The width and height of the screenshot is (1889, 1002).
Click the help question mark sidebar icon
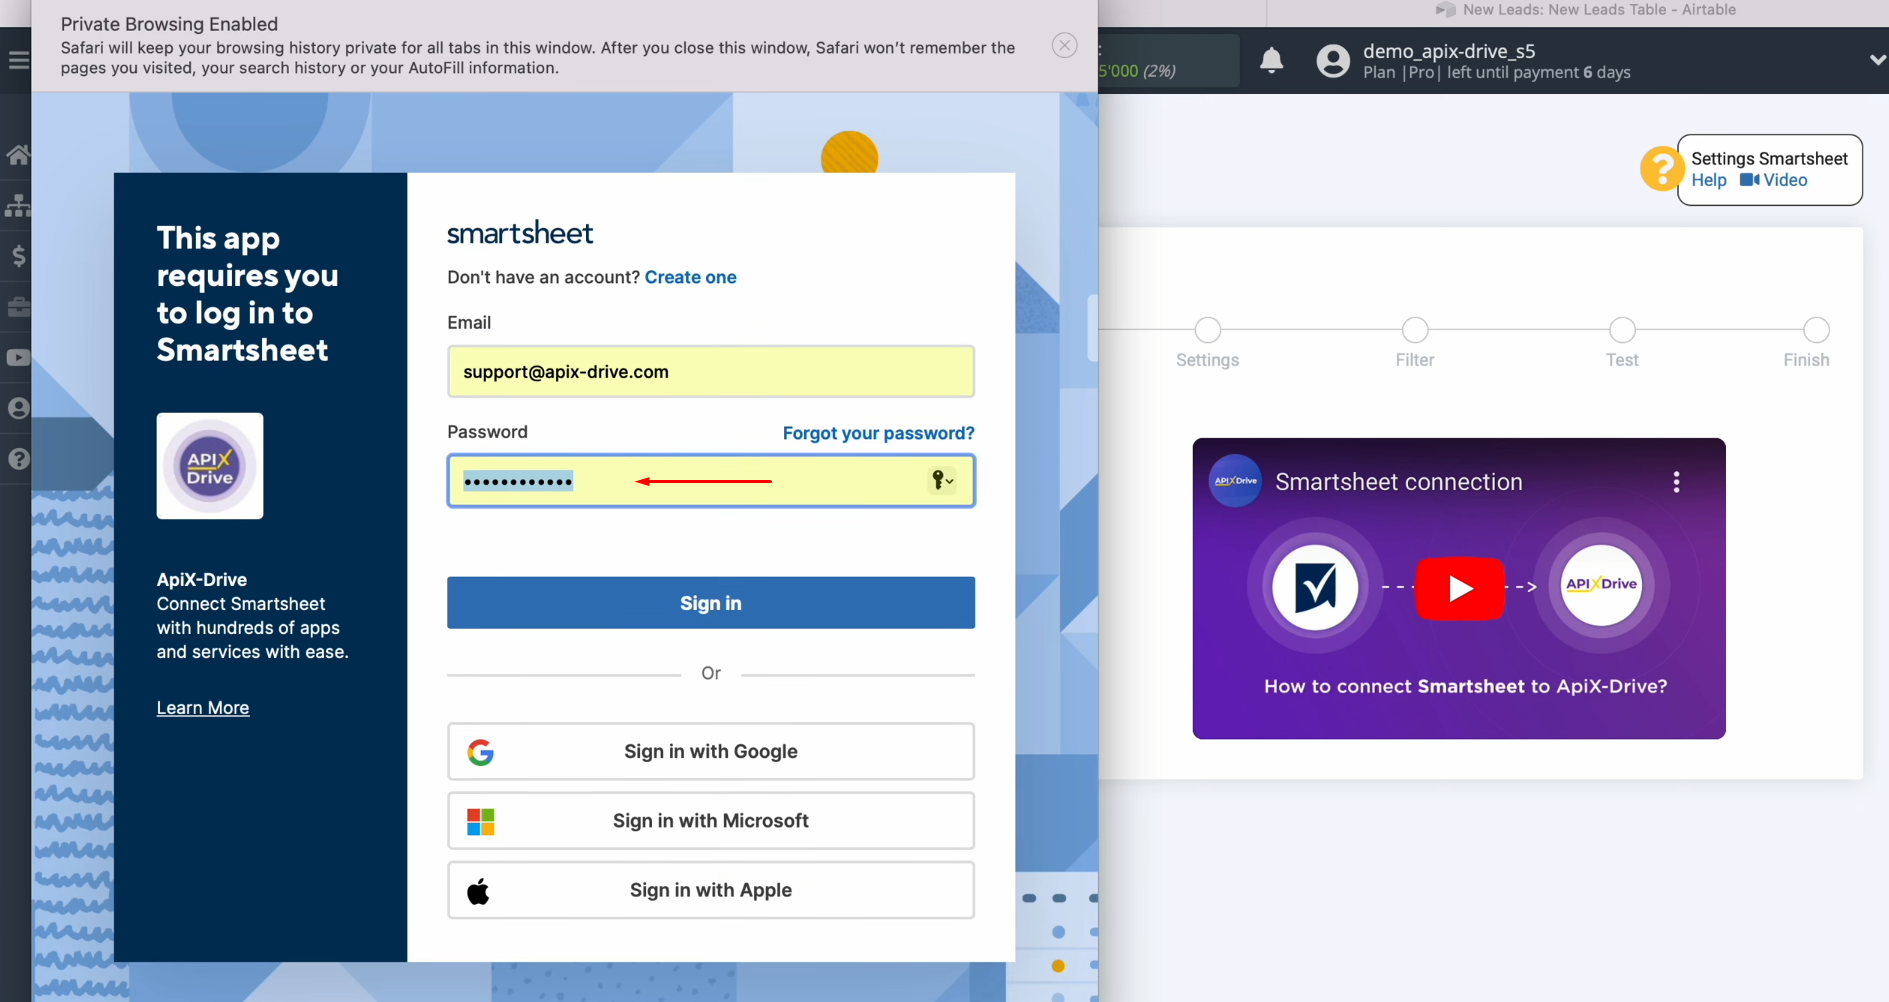18,458
